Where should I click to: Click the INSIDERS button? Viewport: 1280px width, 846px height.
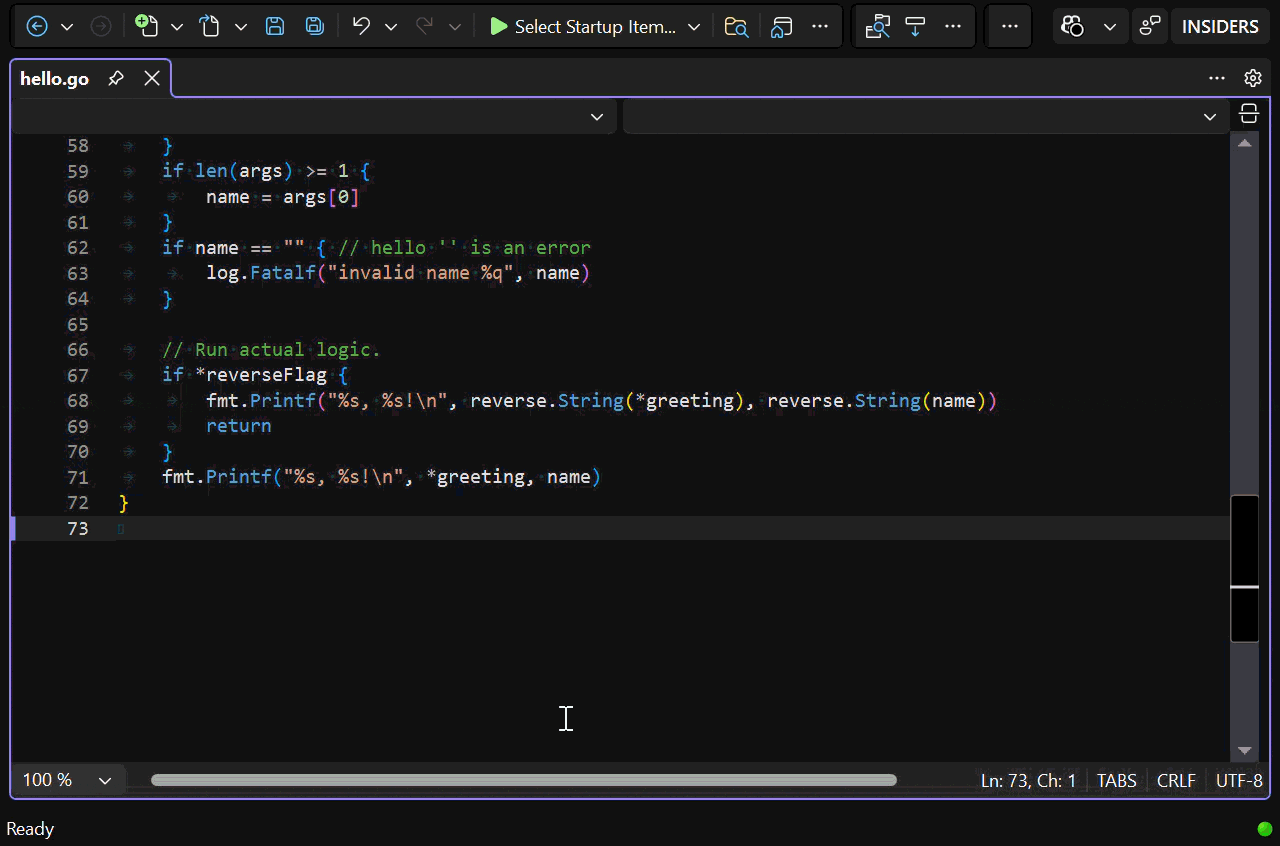click(1219, 27)
